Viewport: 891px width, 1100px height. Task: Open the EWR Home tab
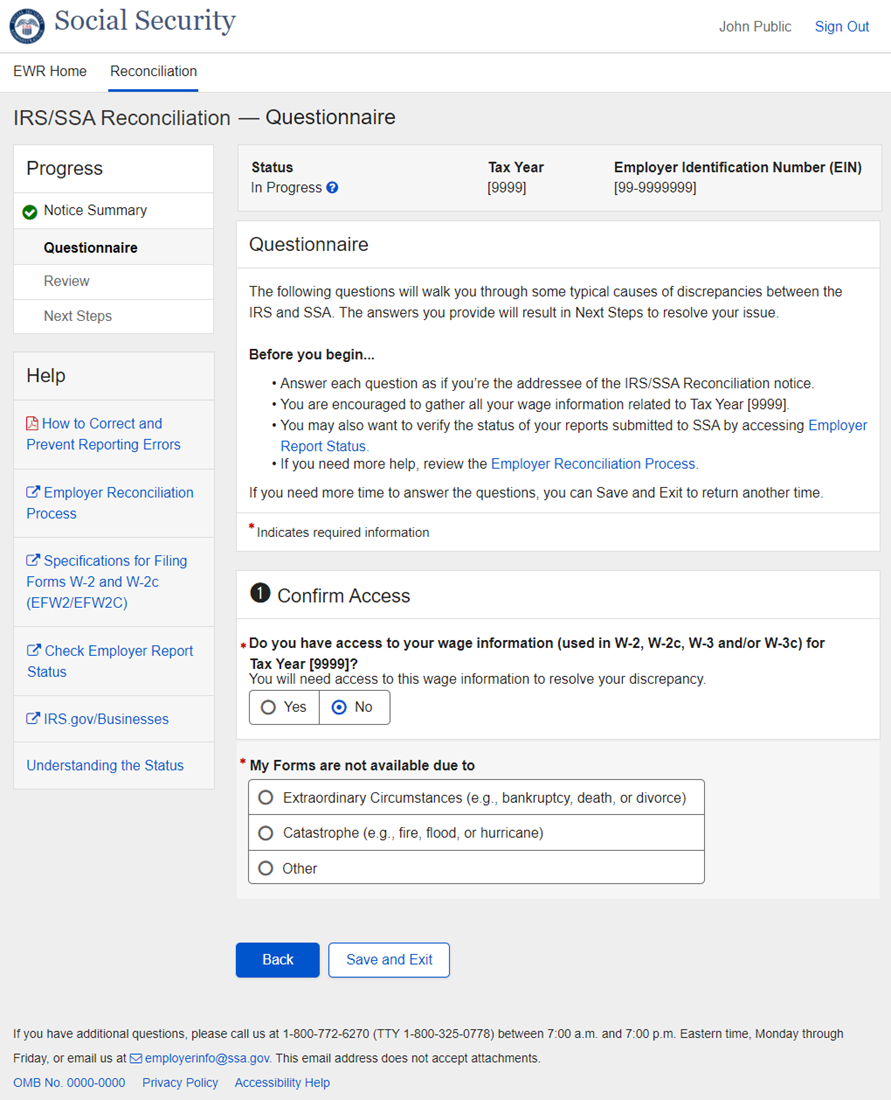click(50, 72)
